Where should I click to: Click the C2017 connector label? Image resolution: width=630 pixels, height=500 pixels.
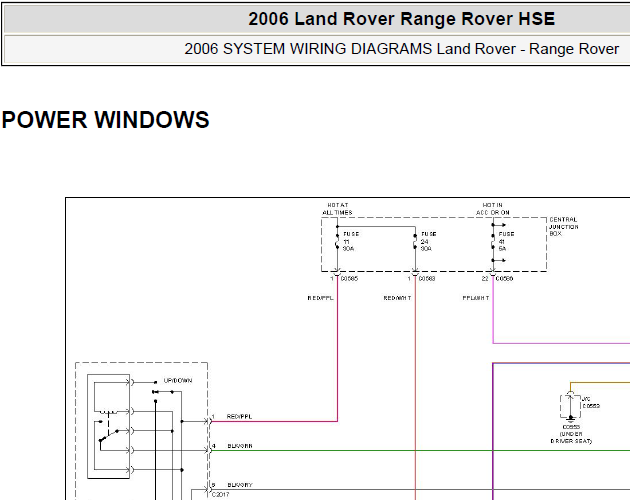click(x=220, y=494)
